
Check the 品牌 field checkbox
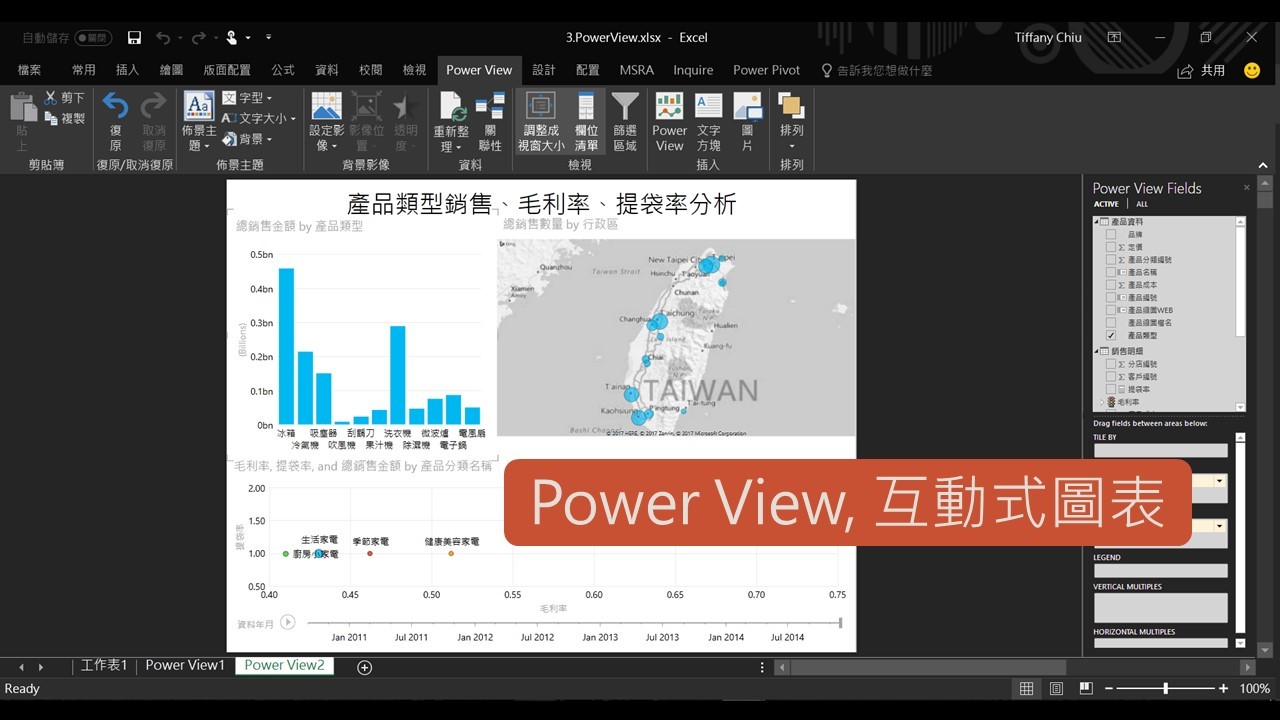click(x=1110, y=234)
